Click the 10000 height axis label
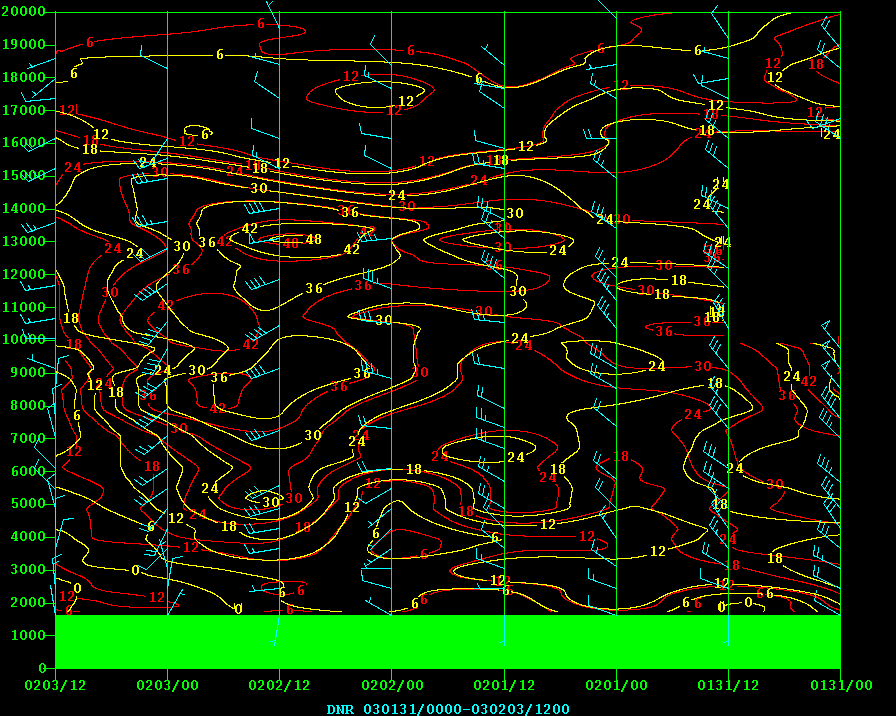Screen dimensions: 896x716 point(26,340)
